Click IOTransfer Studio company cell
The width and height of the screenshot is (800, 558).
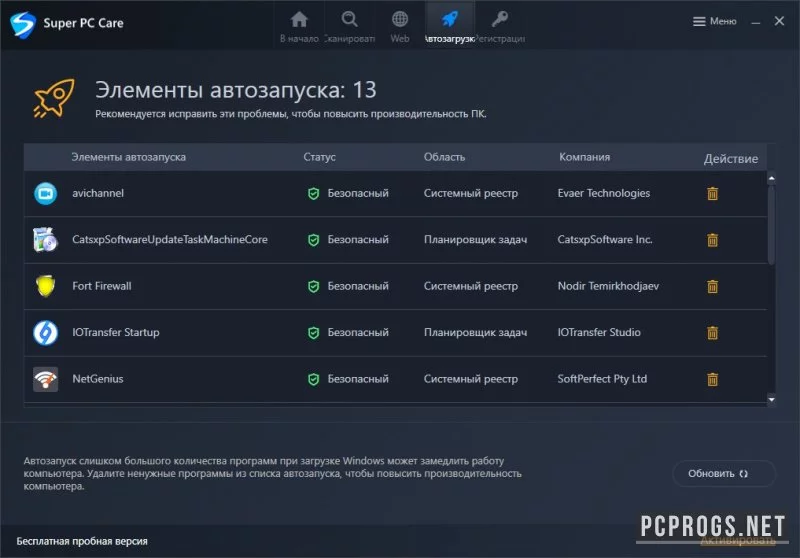tap(599, 333)
